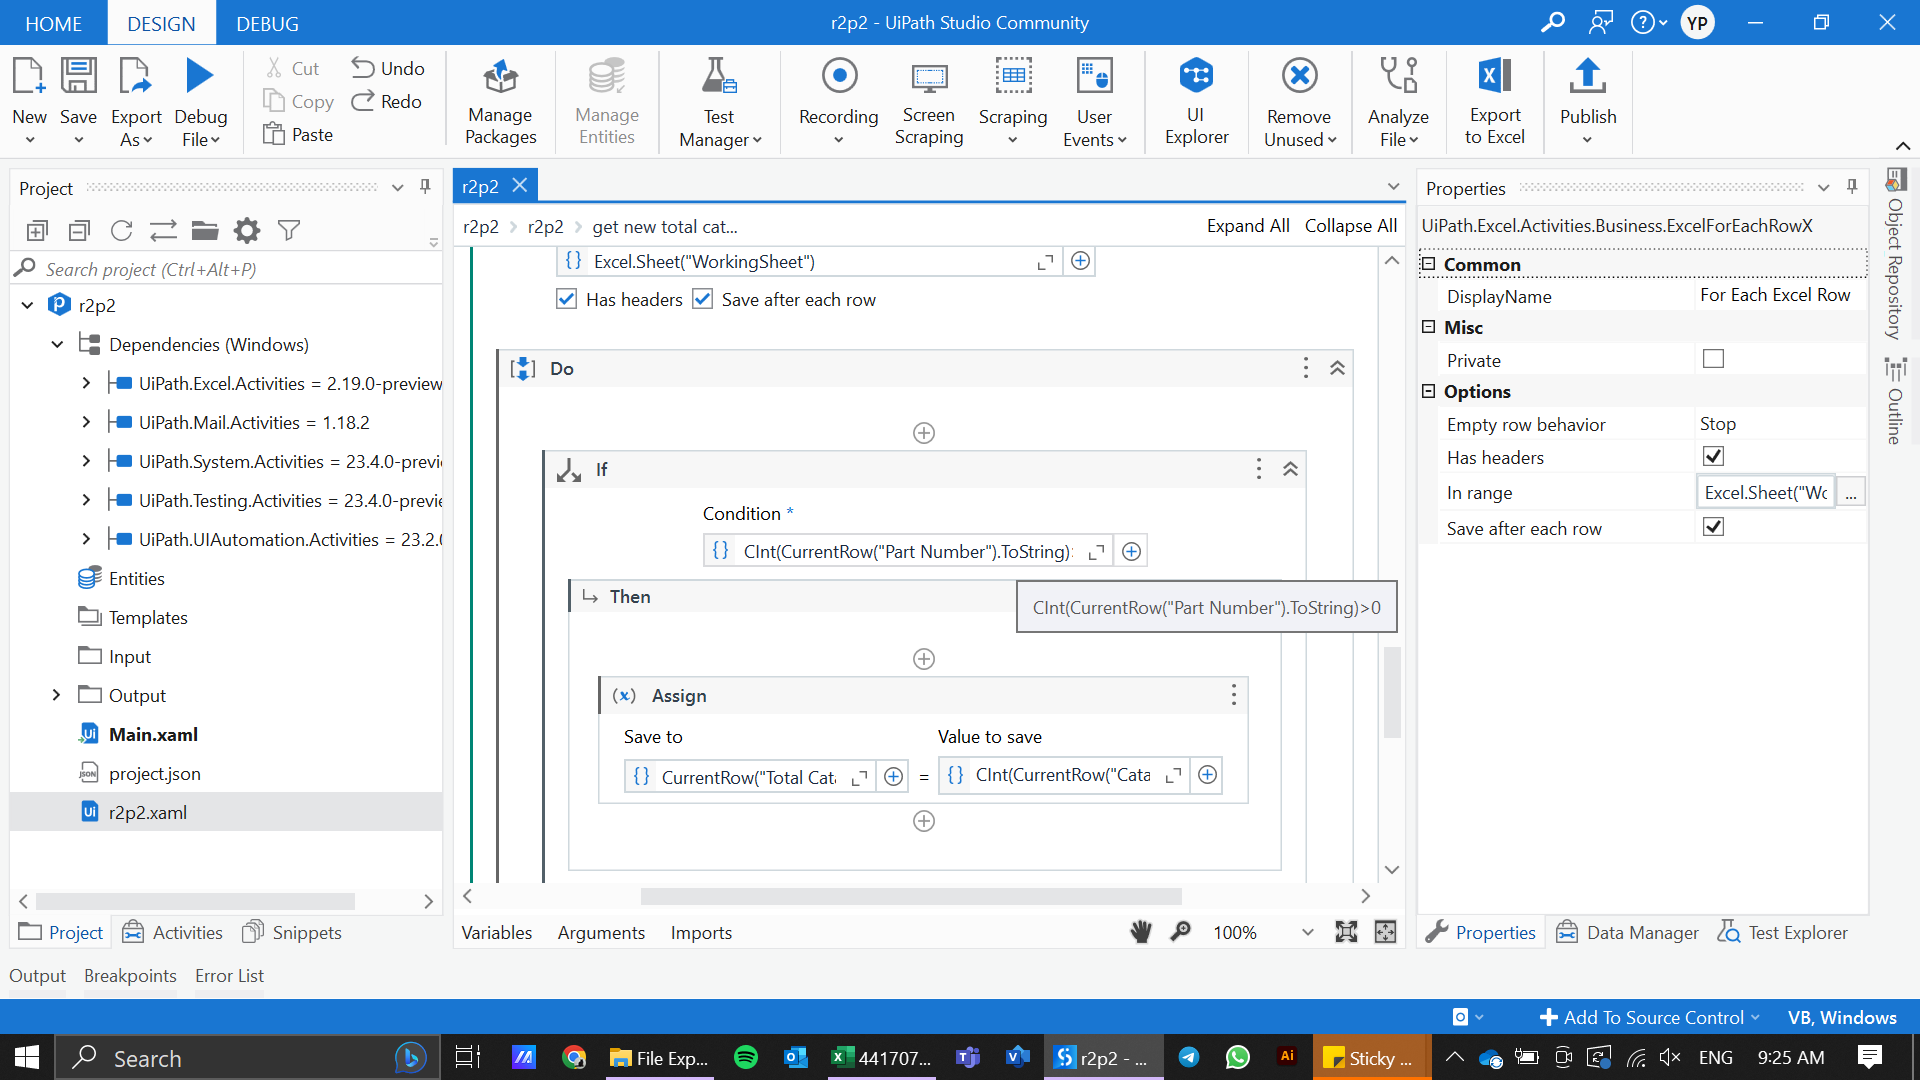This screenshot has width=1920, height=1080.
Task: Click the fit to screen icon
Action: 1346,932
